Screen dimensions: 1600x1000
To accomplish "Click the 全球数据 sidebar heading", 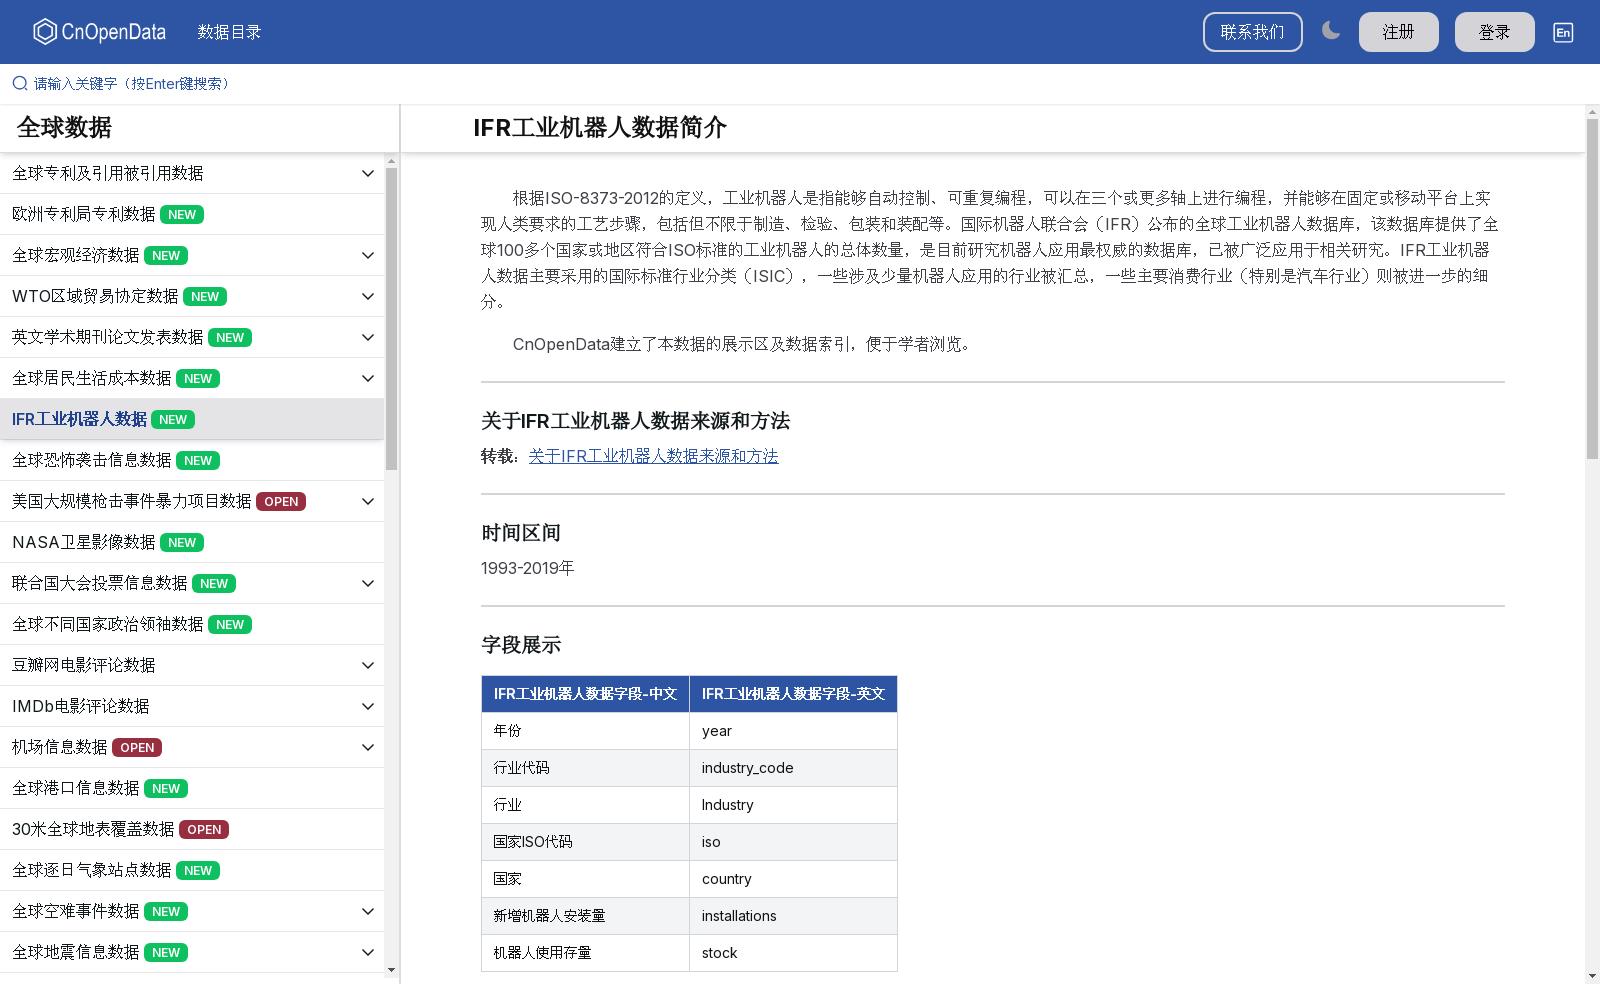I will point(64,128).
